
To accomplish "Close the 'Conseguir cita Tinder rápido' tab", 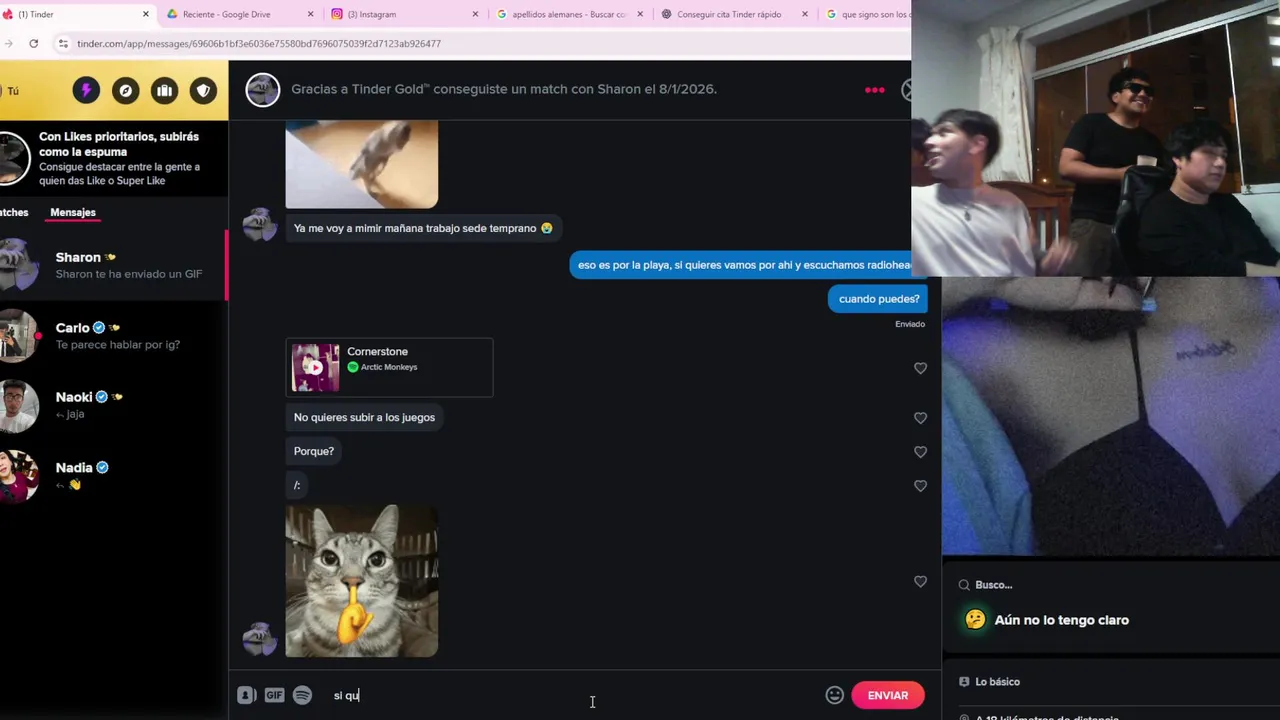I will [x=805, y=14].
